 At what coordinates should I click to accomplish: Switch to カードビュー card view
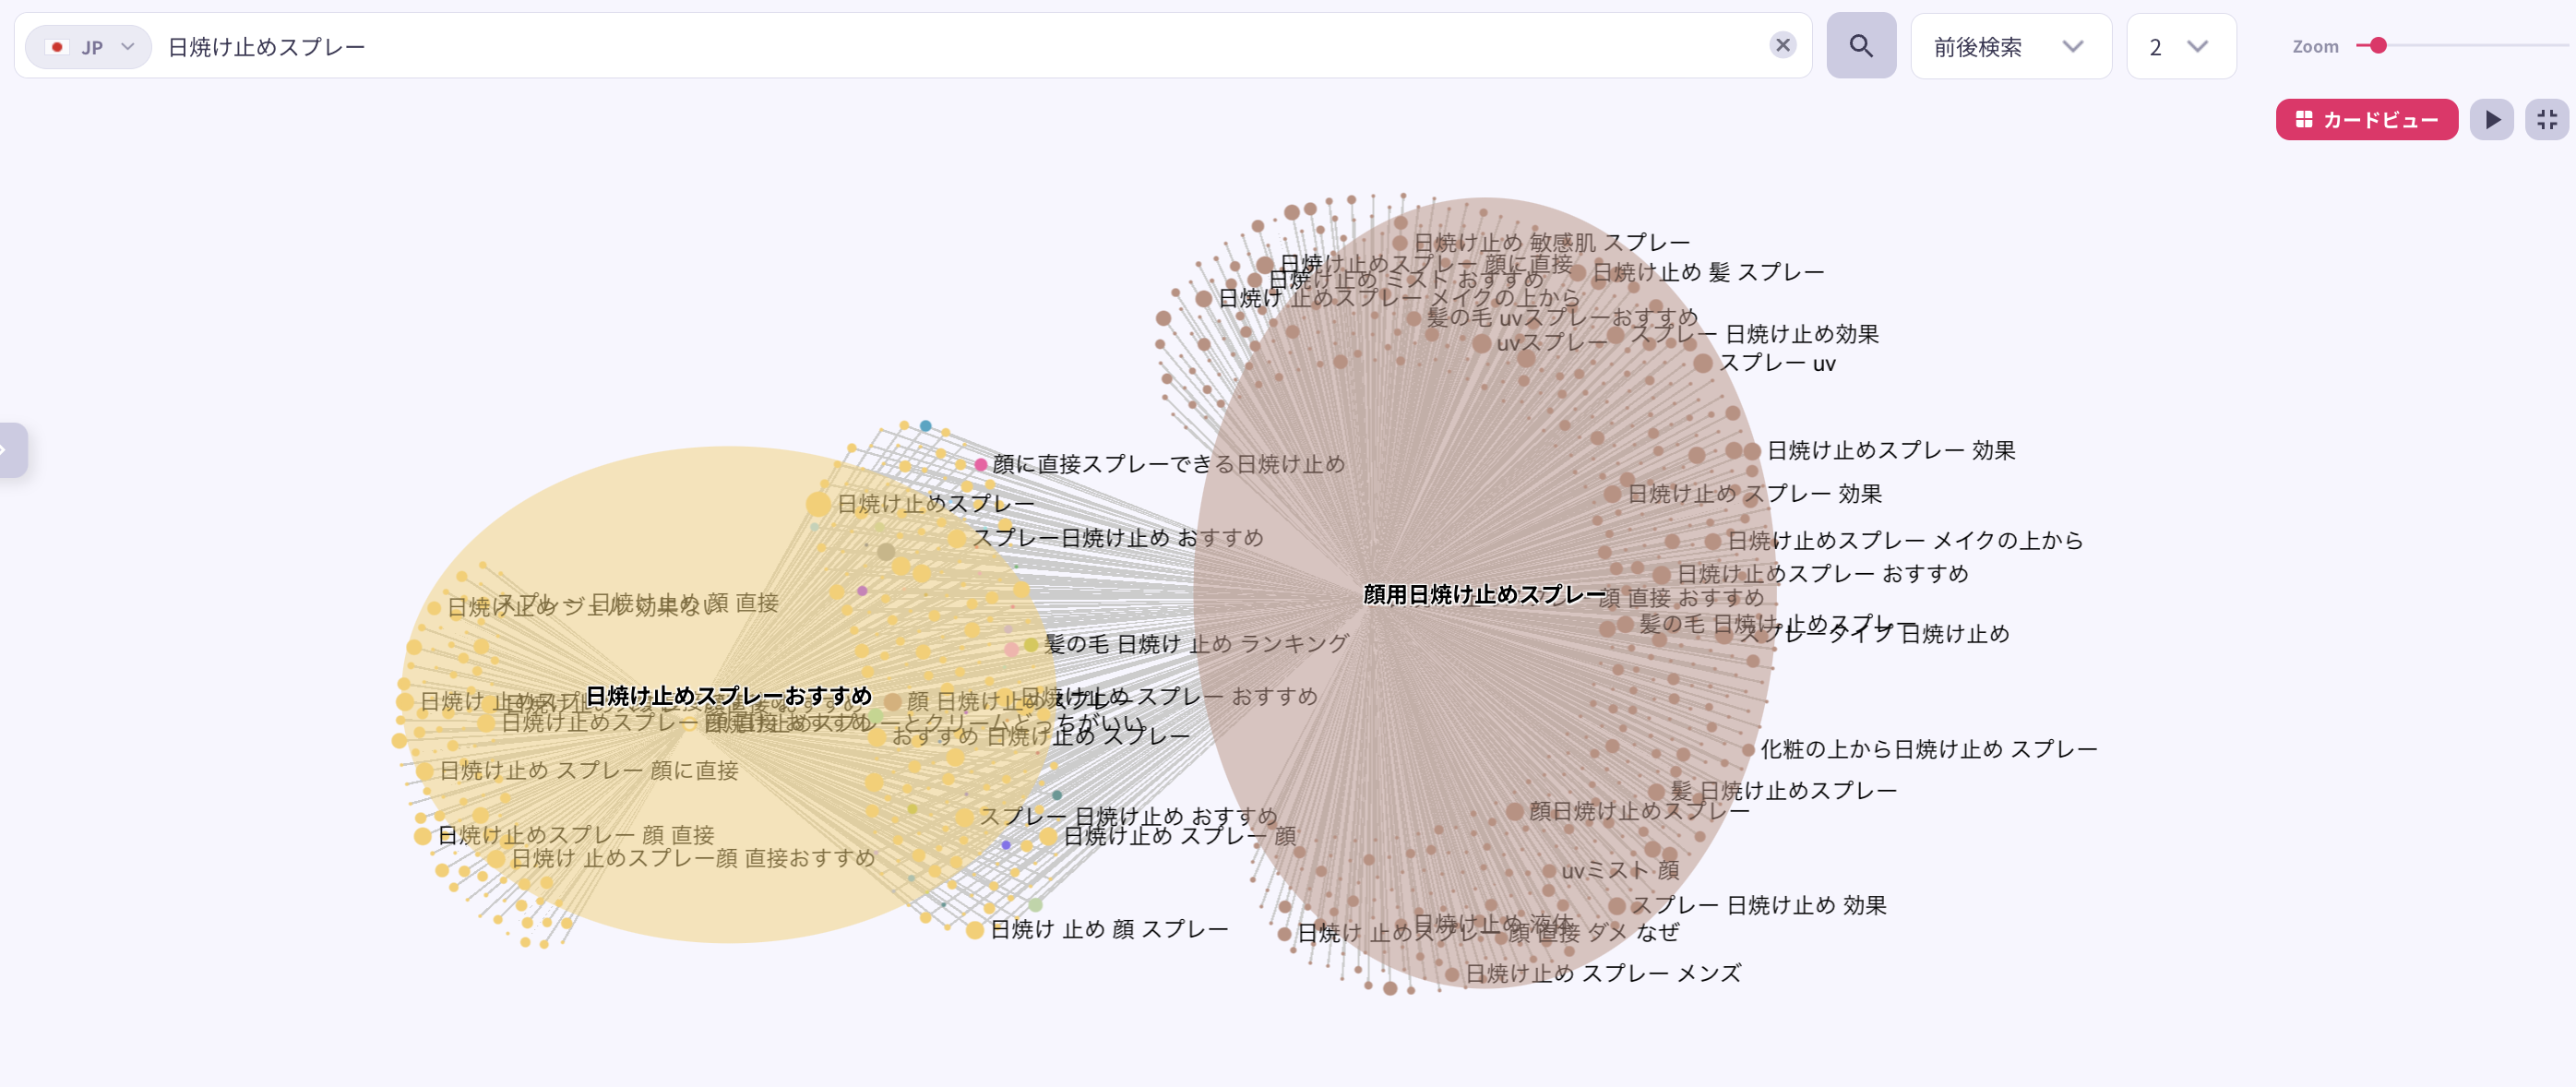click(x=2366, y=120)
